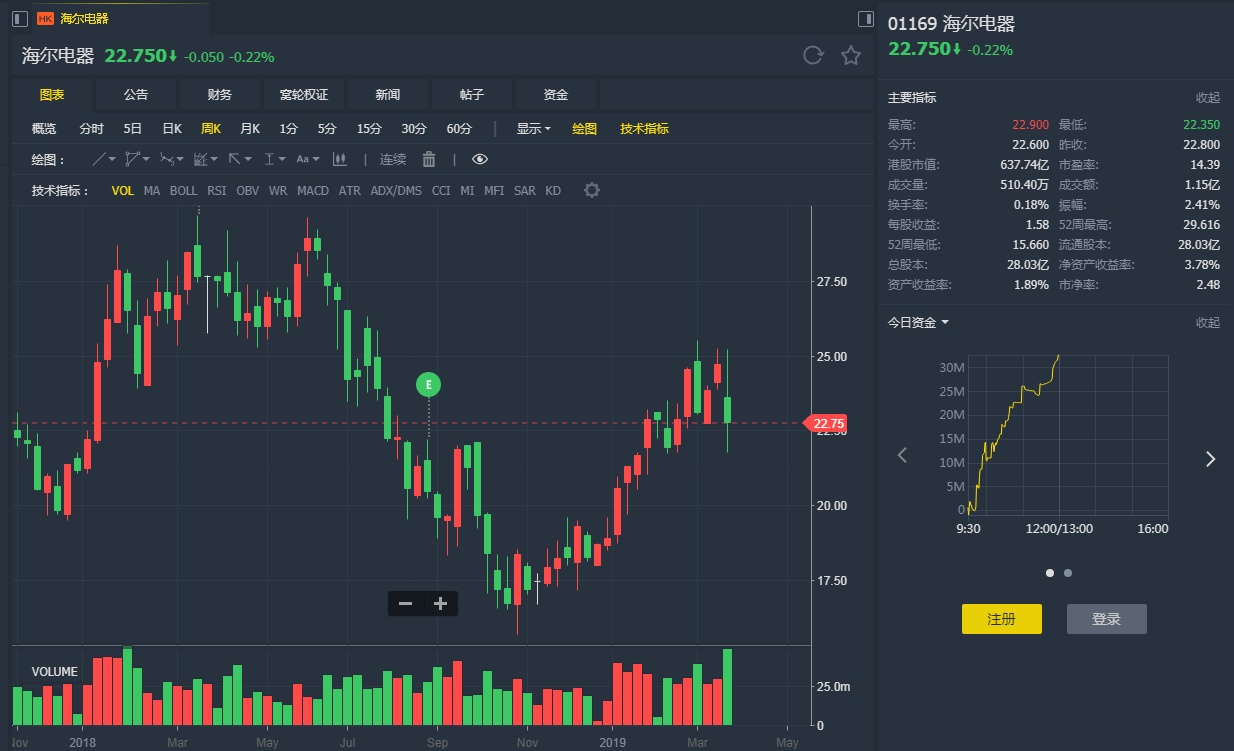The width and height of the screenshot is (1234, 751).
Task: Zoom out chart with minus button
Action: coord(405,603)
